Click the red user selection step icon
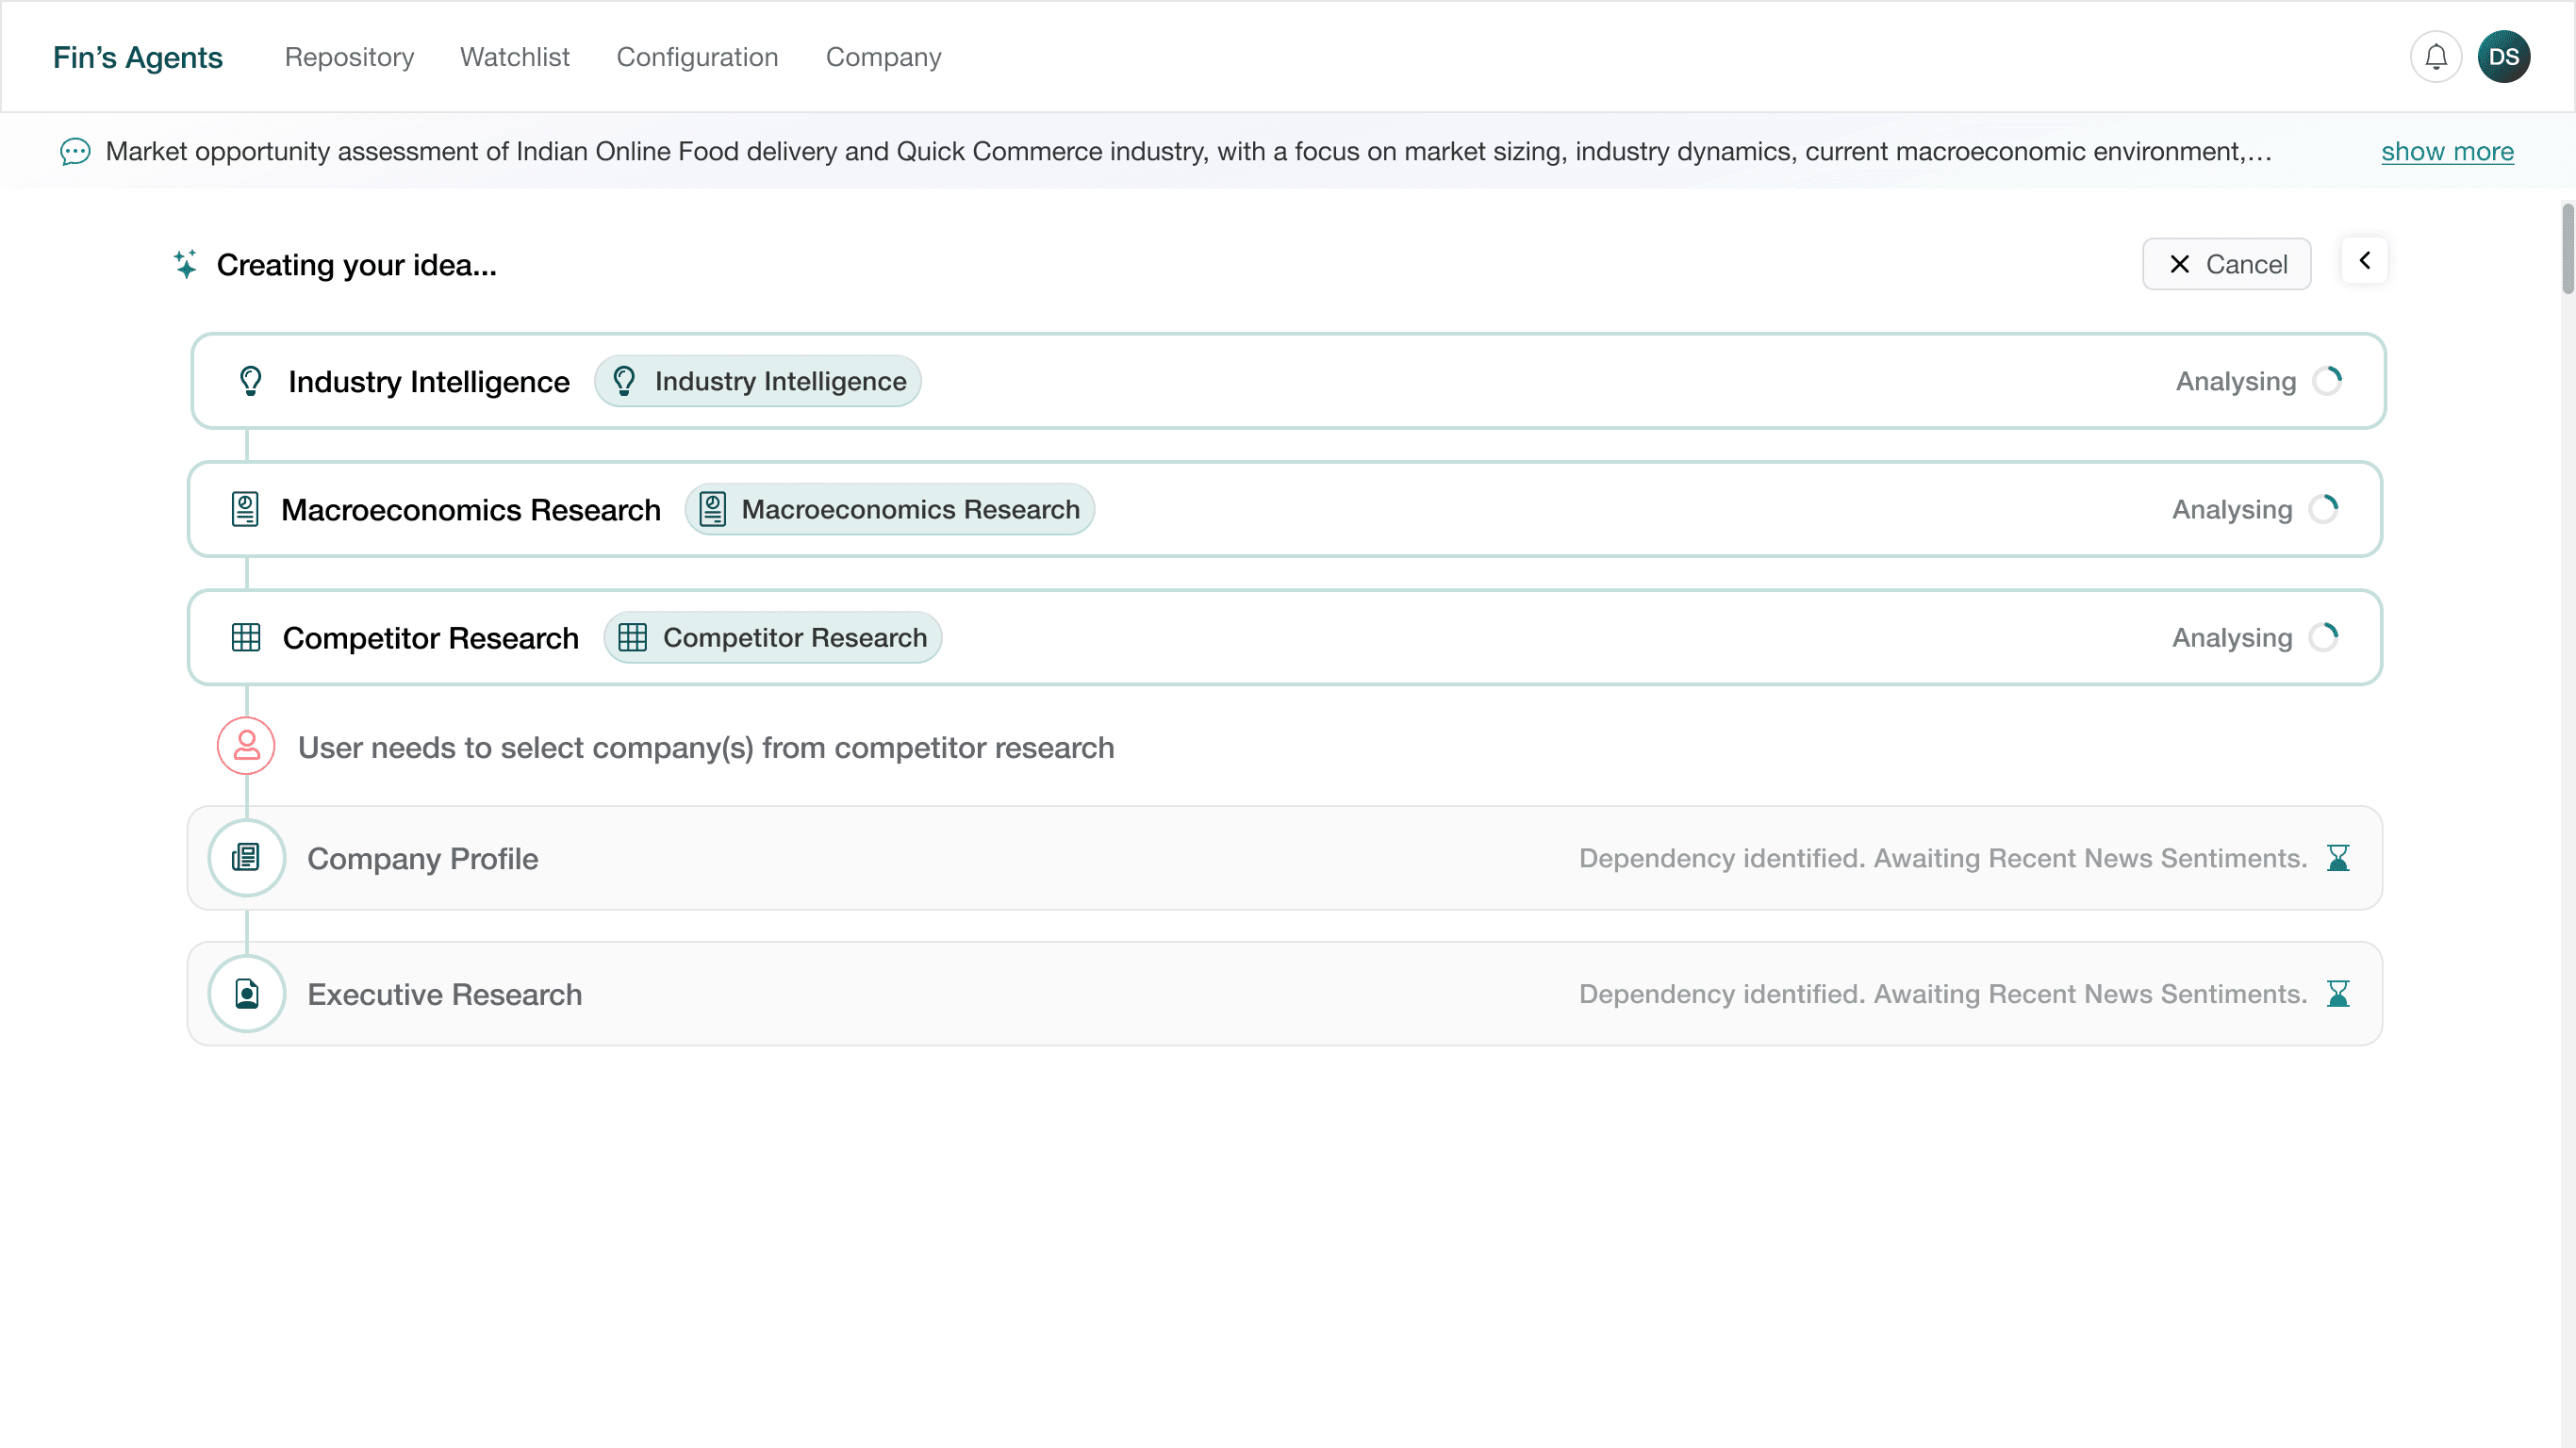The image size is (2576, 1448). pos(246,745)
